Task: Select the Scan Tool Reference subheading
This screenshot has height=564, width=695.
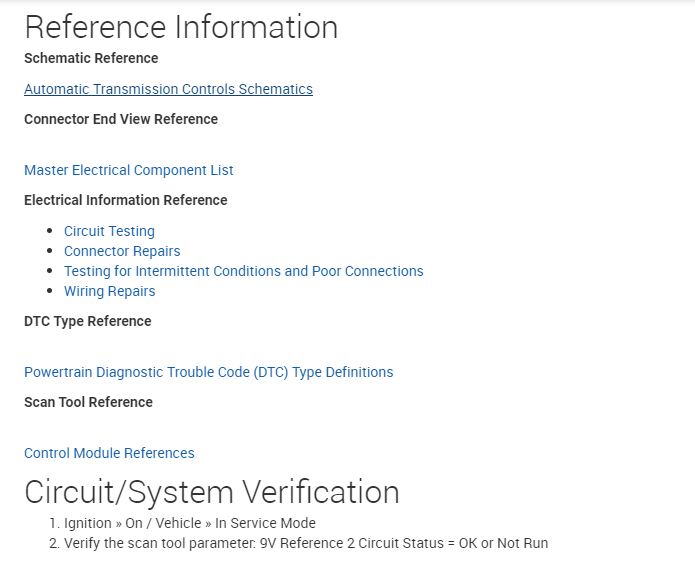Action: pyautogui.click(x=88, y=402)
